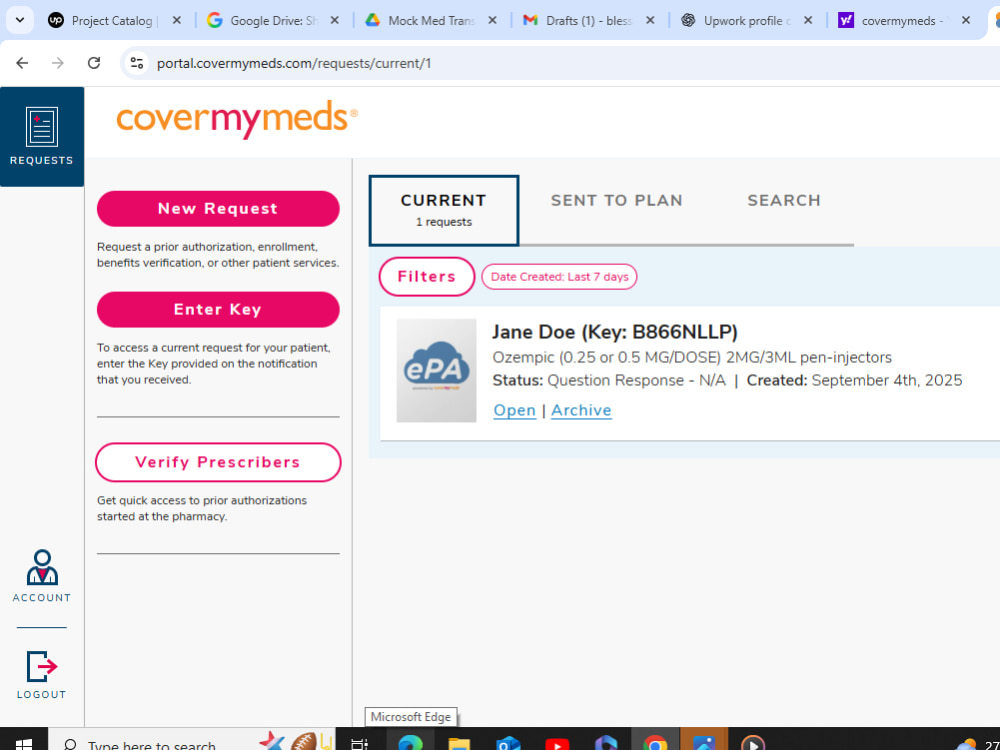Open the Copilot icon on the taskbar

coord(606,743)
